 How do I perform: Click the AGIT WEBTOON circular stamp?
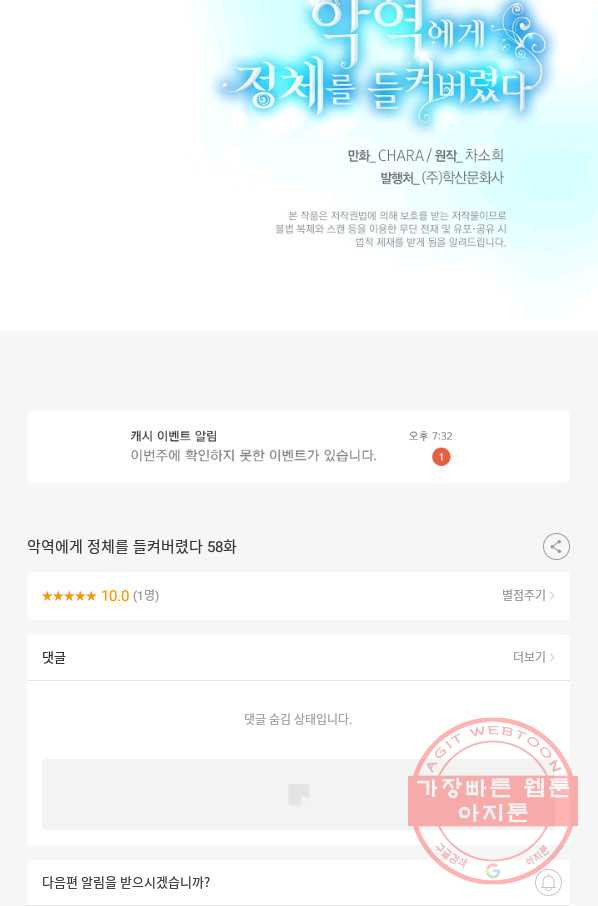493,801
